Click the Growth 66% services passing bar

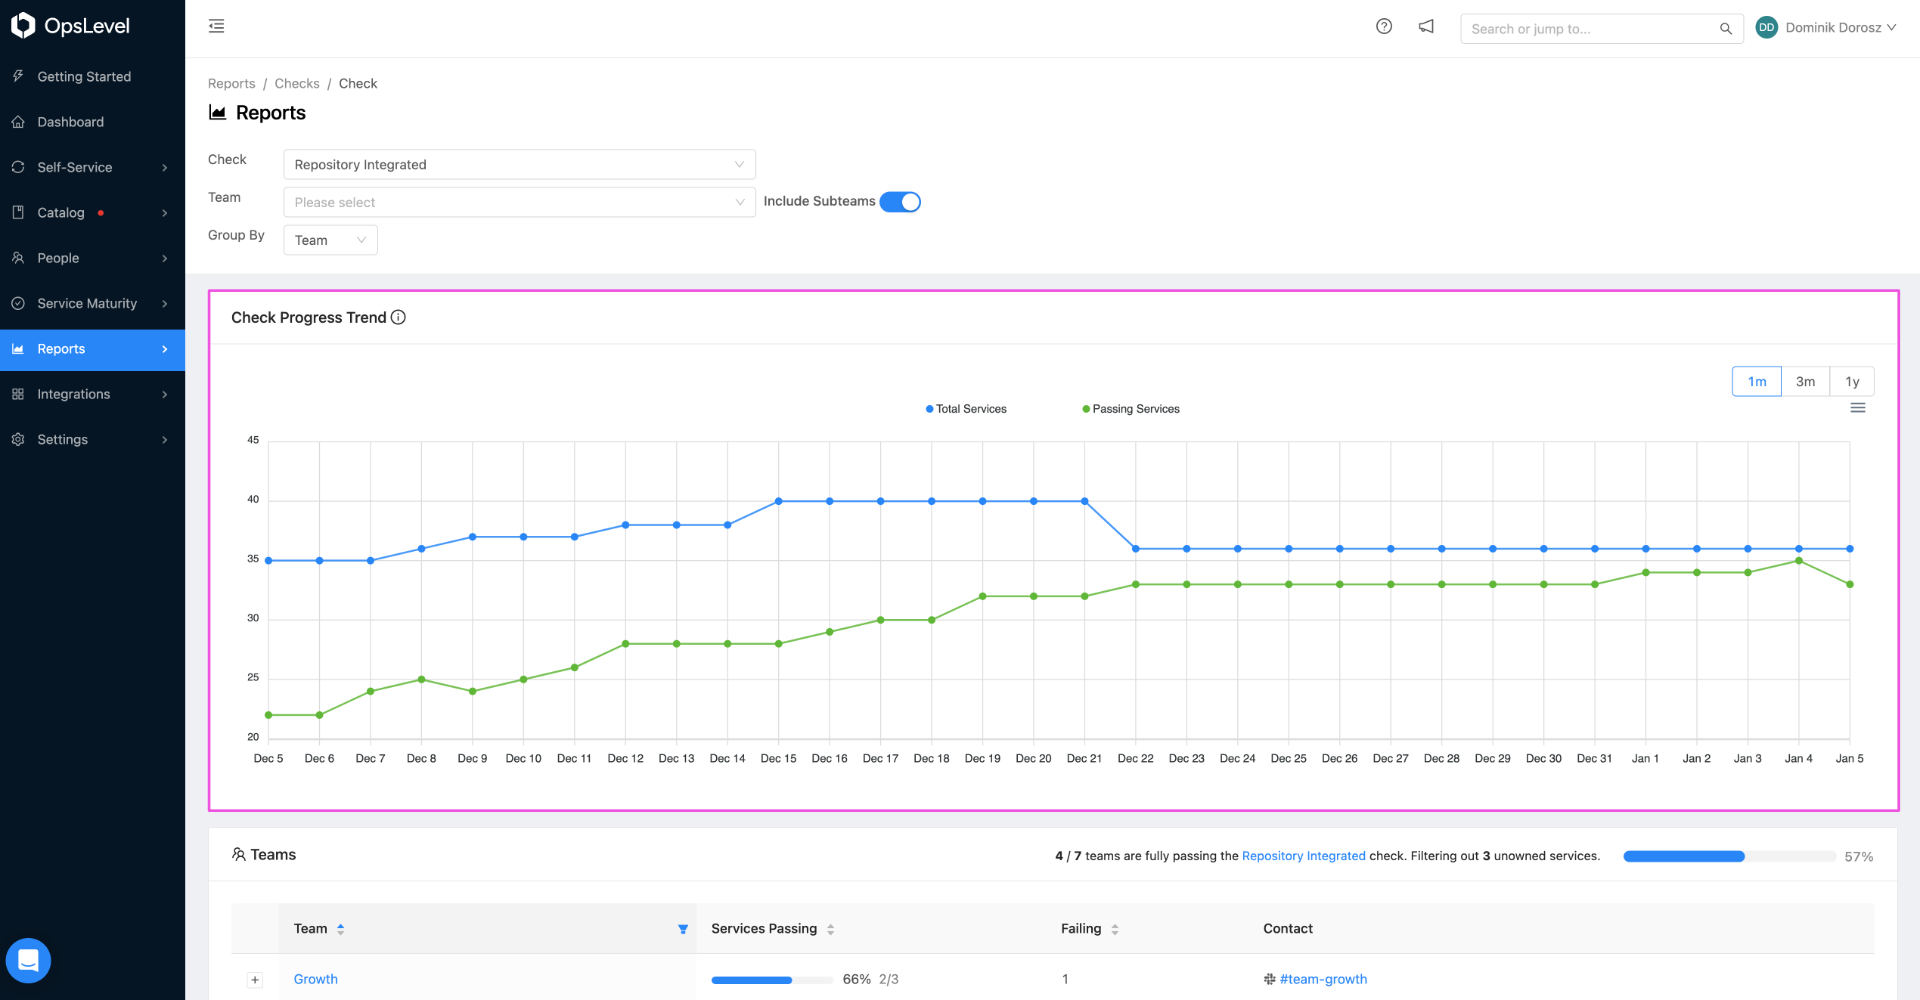(x=772, y=980)
